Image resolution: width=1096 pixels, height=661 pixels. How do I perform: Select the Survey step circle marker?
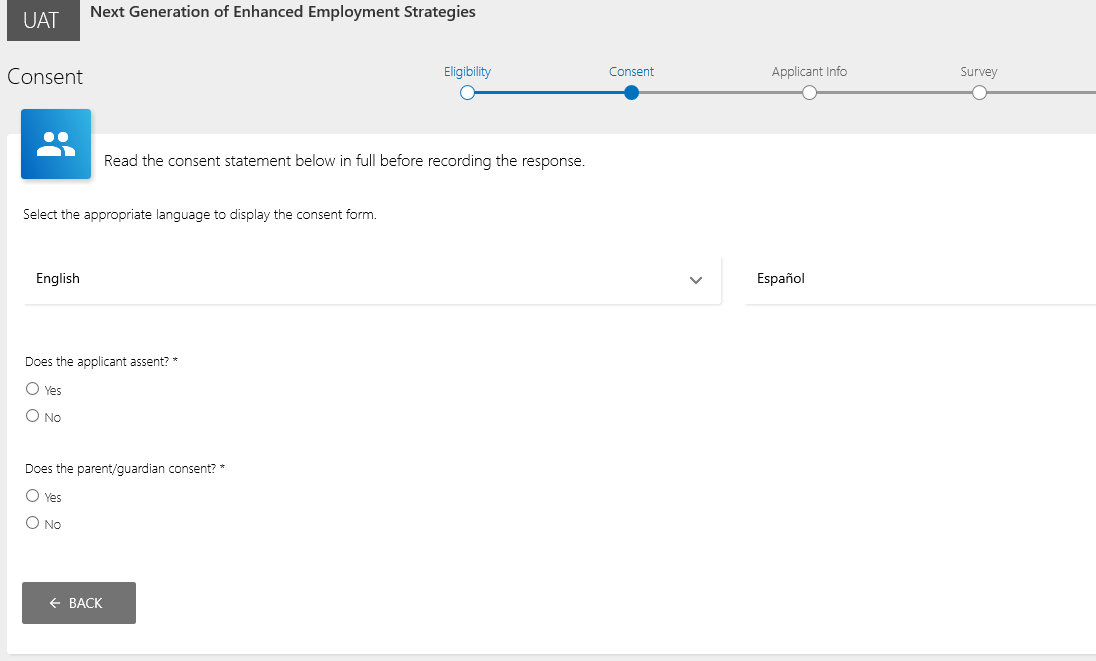(979, 93)
